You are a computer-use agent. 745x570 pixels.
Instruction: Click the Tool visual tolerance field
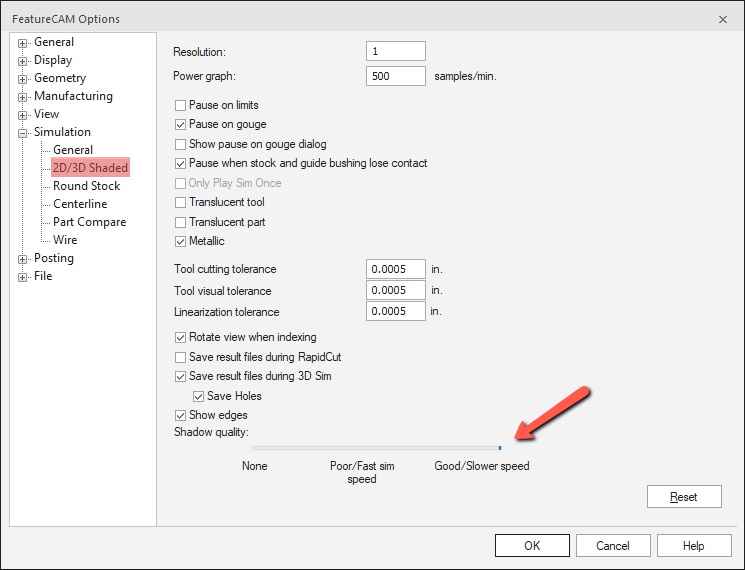point(396,290)
